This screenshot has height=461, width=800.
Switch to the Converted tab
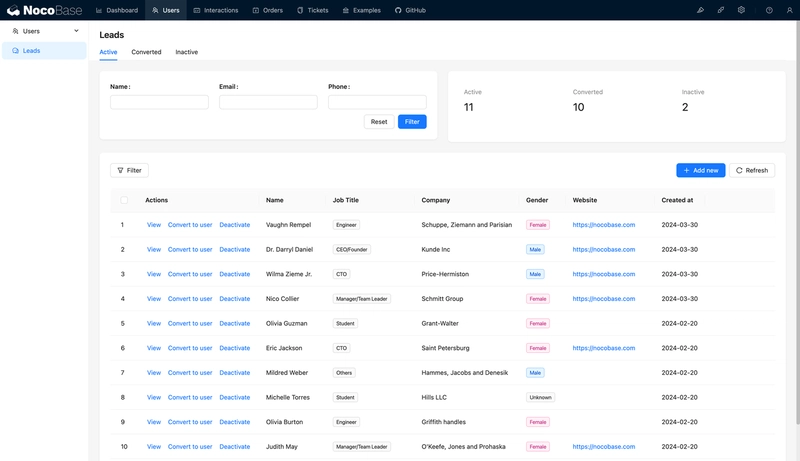146,52
